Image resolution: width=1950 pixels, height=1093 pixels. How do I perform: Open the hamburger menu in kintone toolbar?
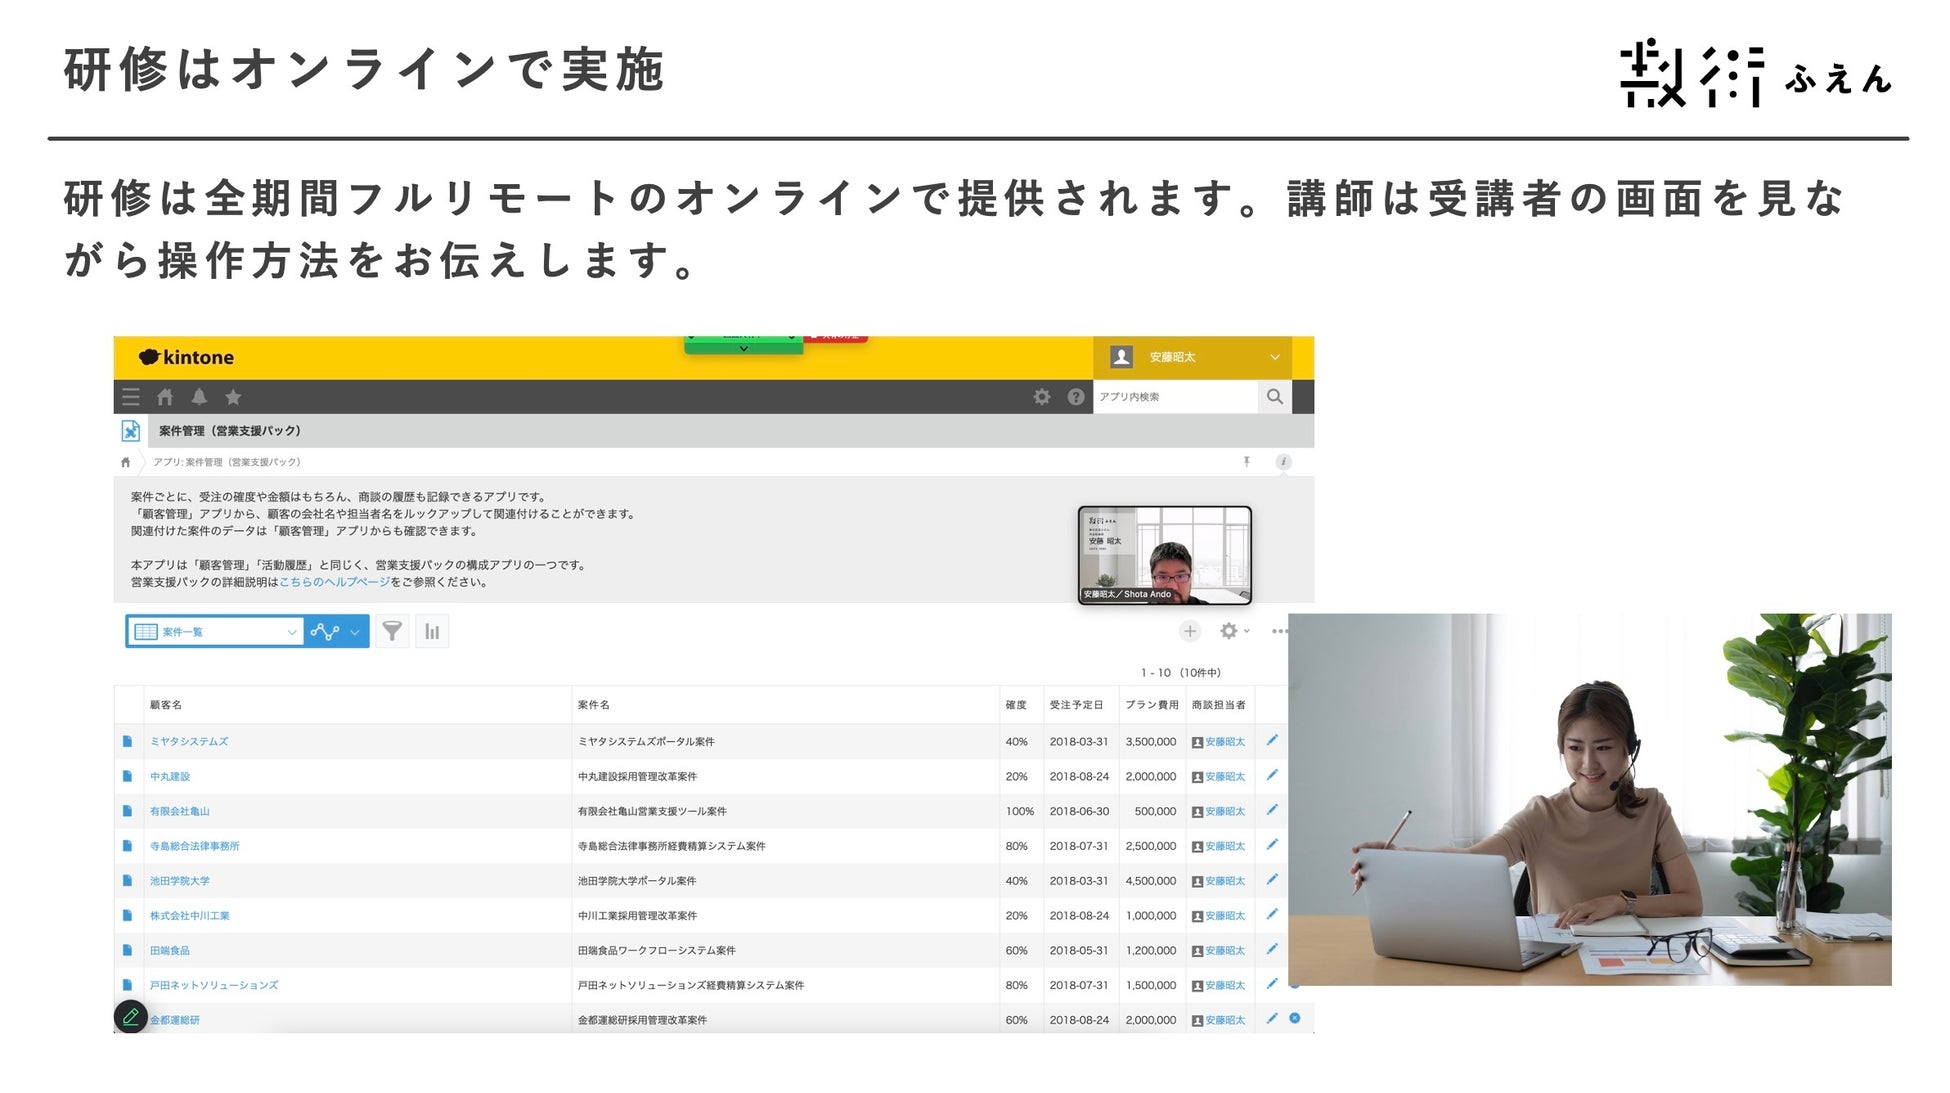tap(131, 397)
